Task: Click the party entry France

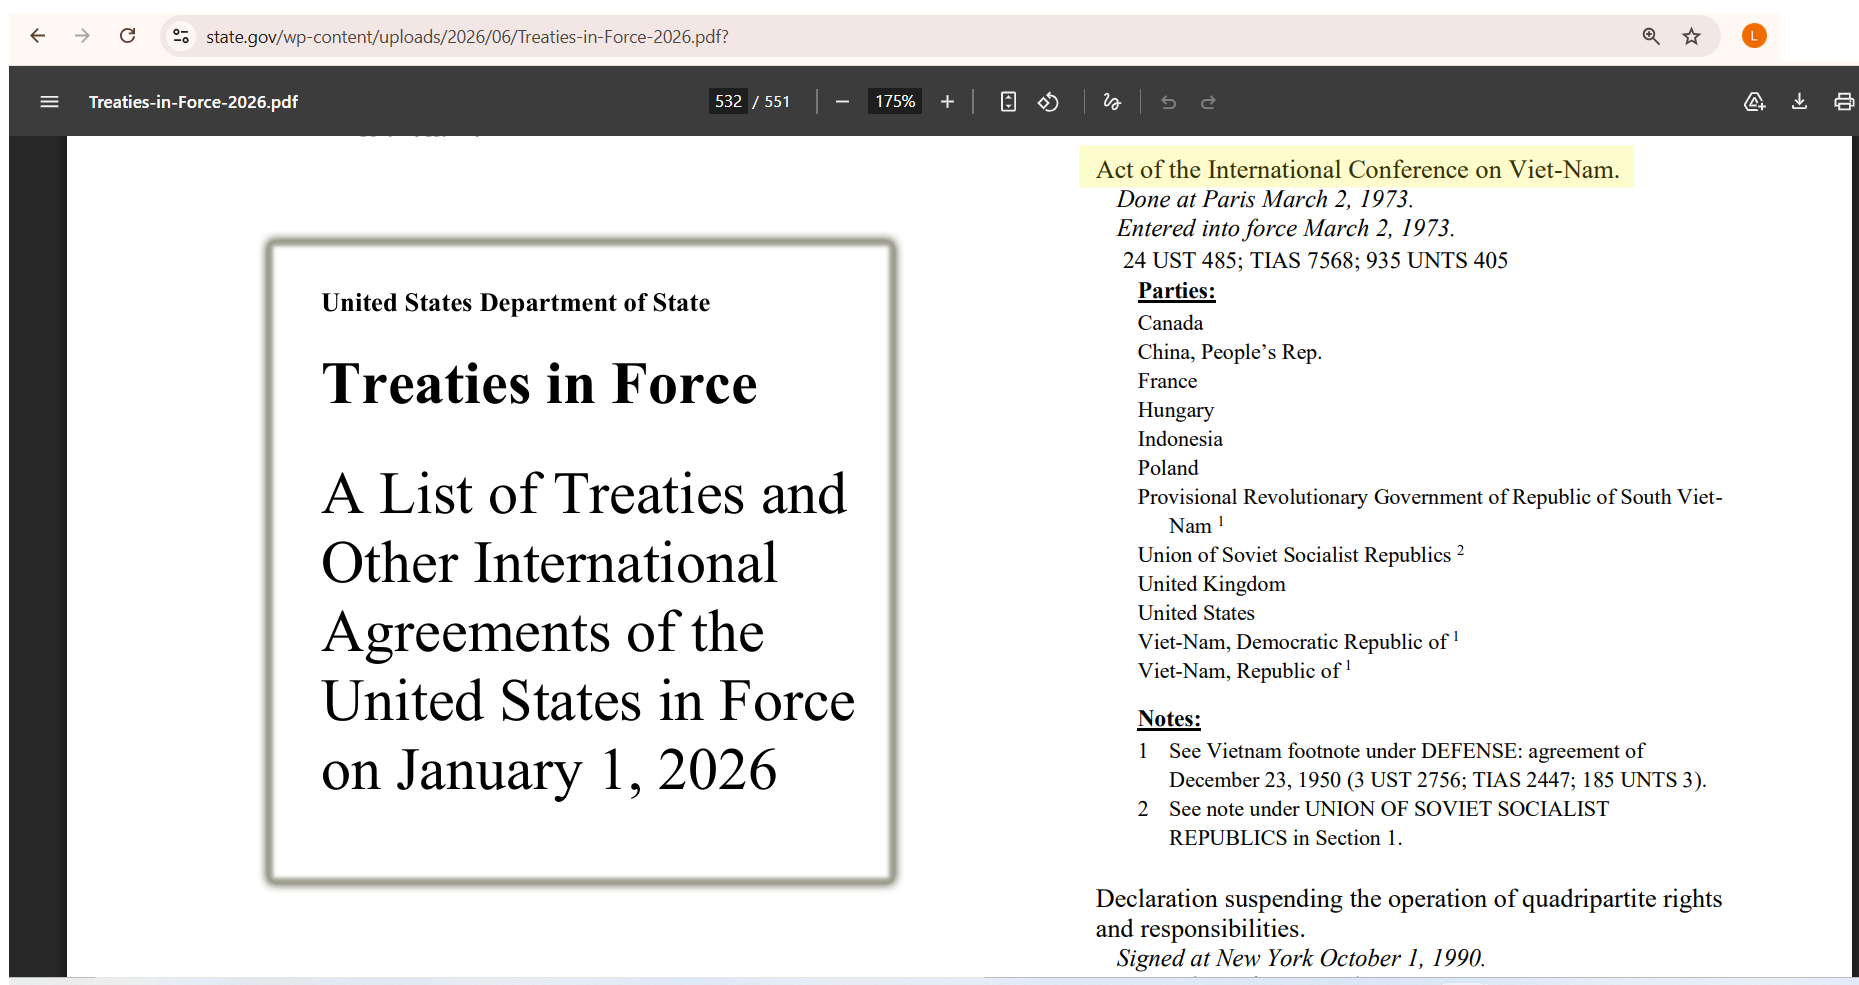Action: (1167, 381)
